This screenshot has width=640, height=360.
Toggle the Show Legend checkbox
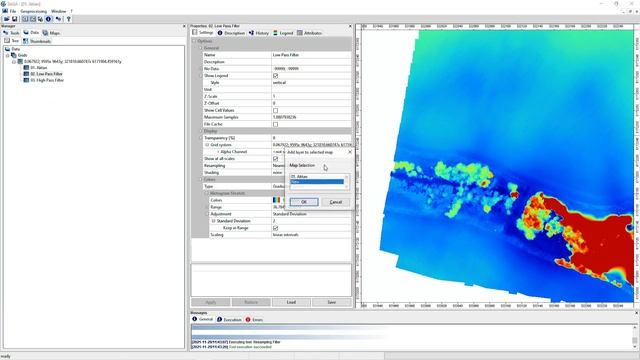tap(276, 76)
